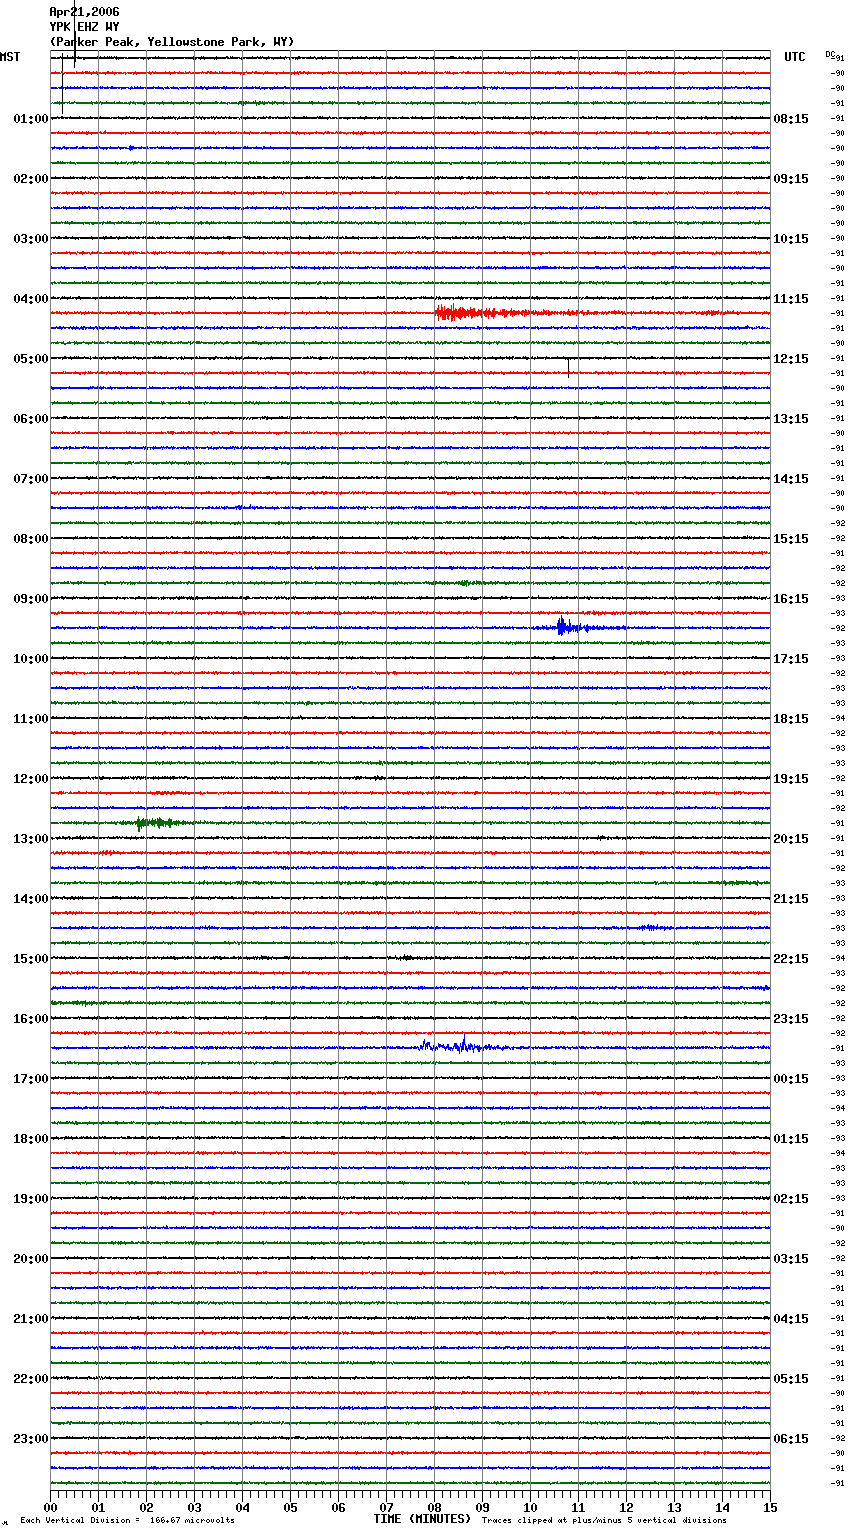Select the 09:15 UTC time label

[791, 179]
